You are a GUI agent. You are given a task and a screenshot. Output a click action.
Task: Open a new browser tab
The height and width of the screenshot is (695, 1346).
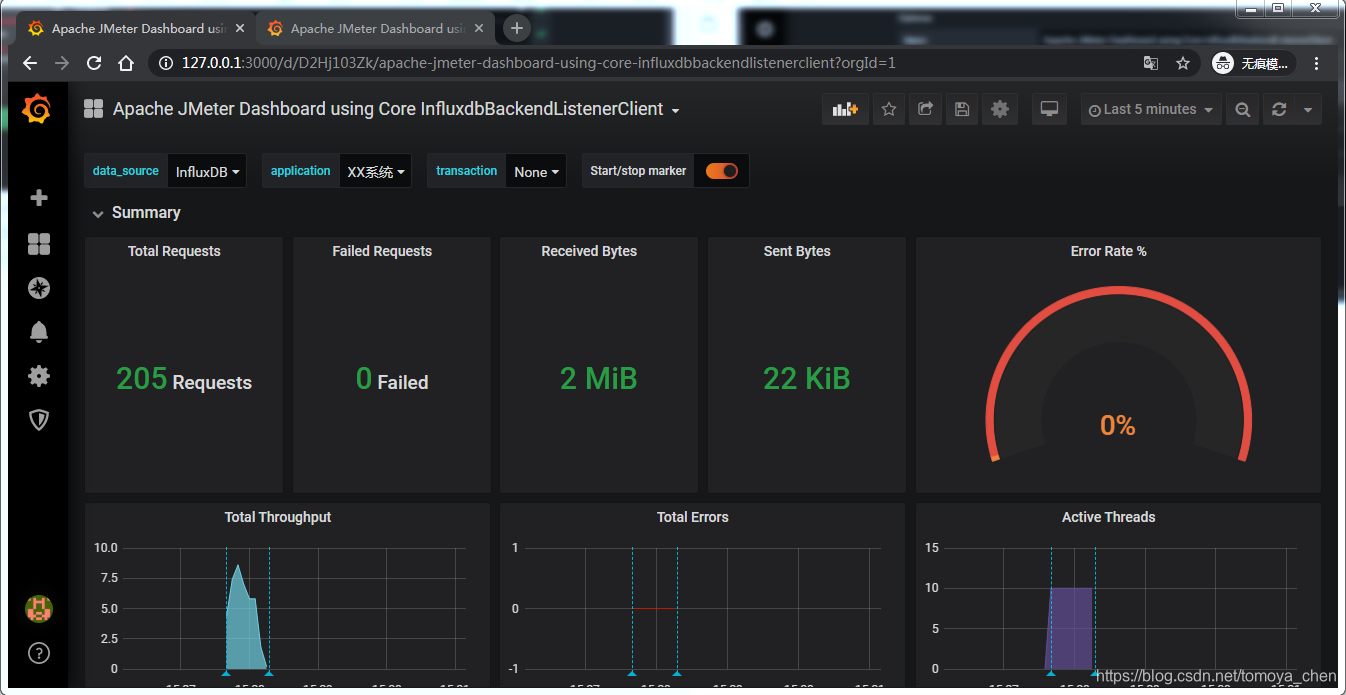point(516,28)
